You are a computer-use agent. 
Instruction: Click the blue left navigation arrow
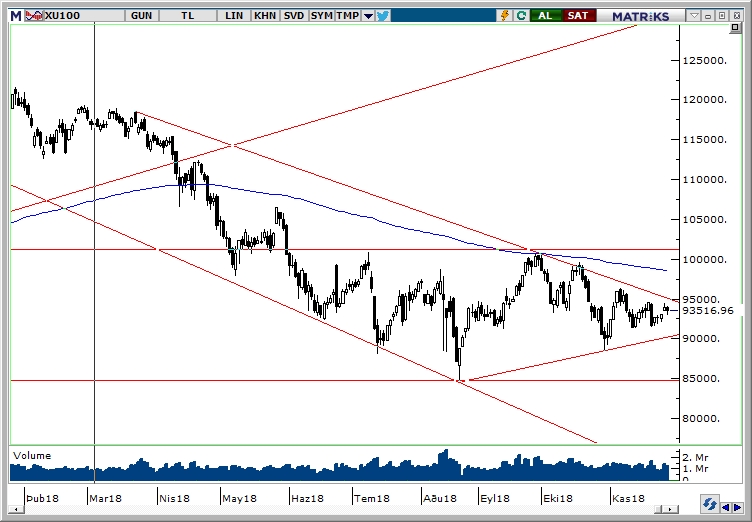click(725, 507)
